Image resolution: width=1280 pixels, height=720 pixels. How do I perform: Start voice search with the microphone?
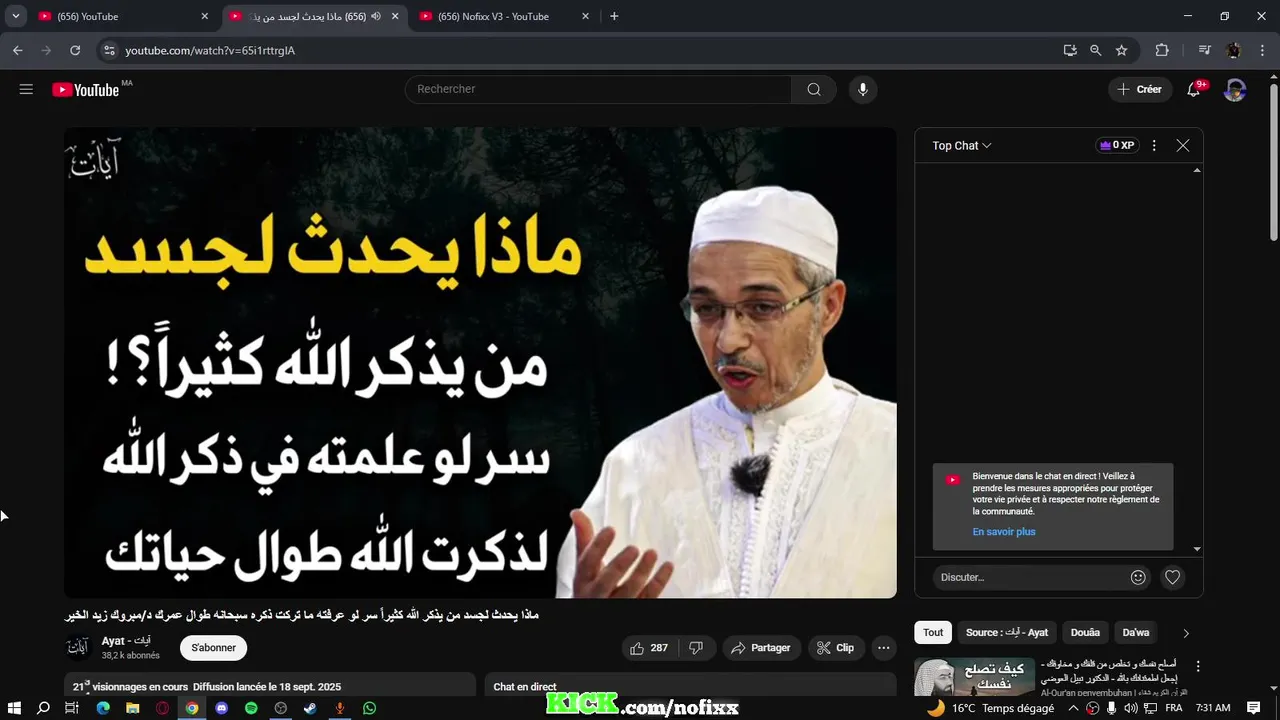(x=863, y=89)
